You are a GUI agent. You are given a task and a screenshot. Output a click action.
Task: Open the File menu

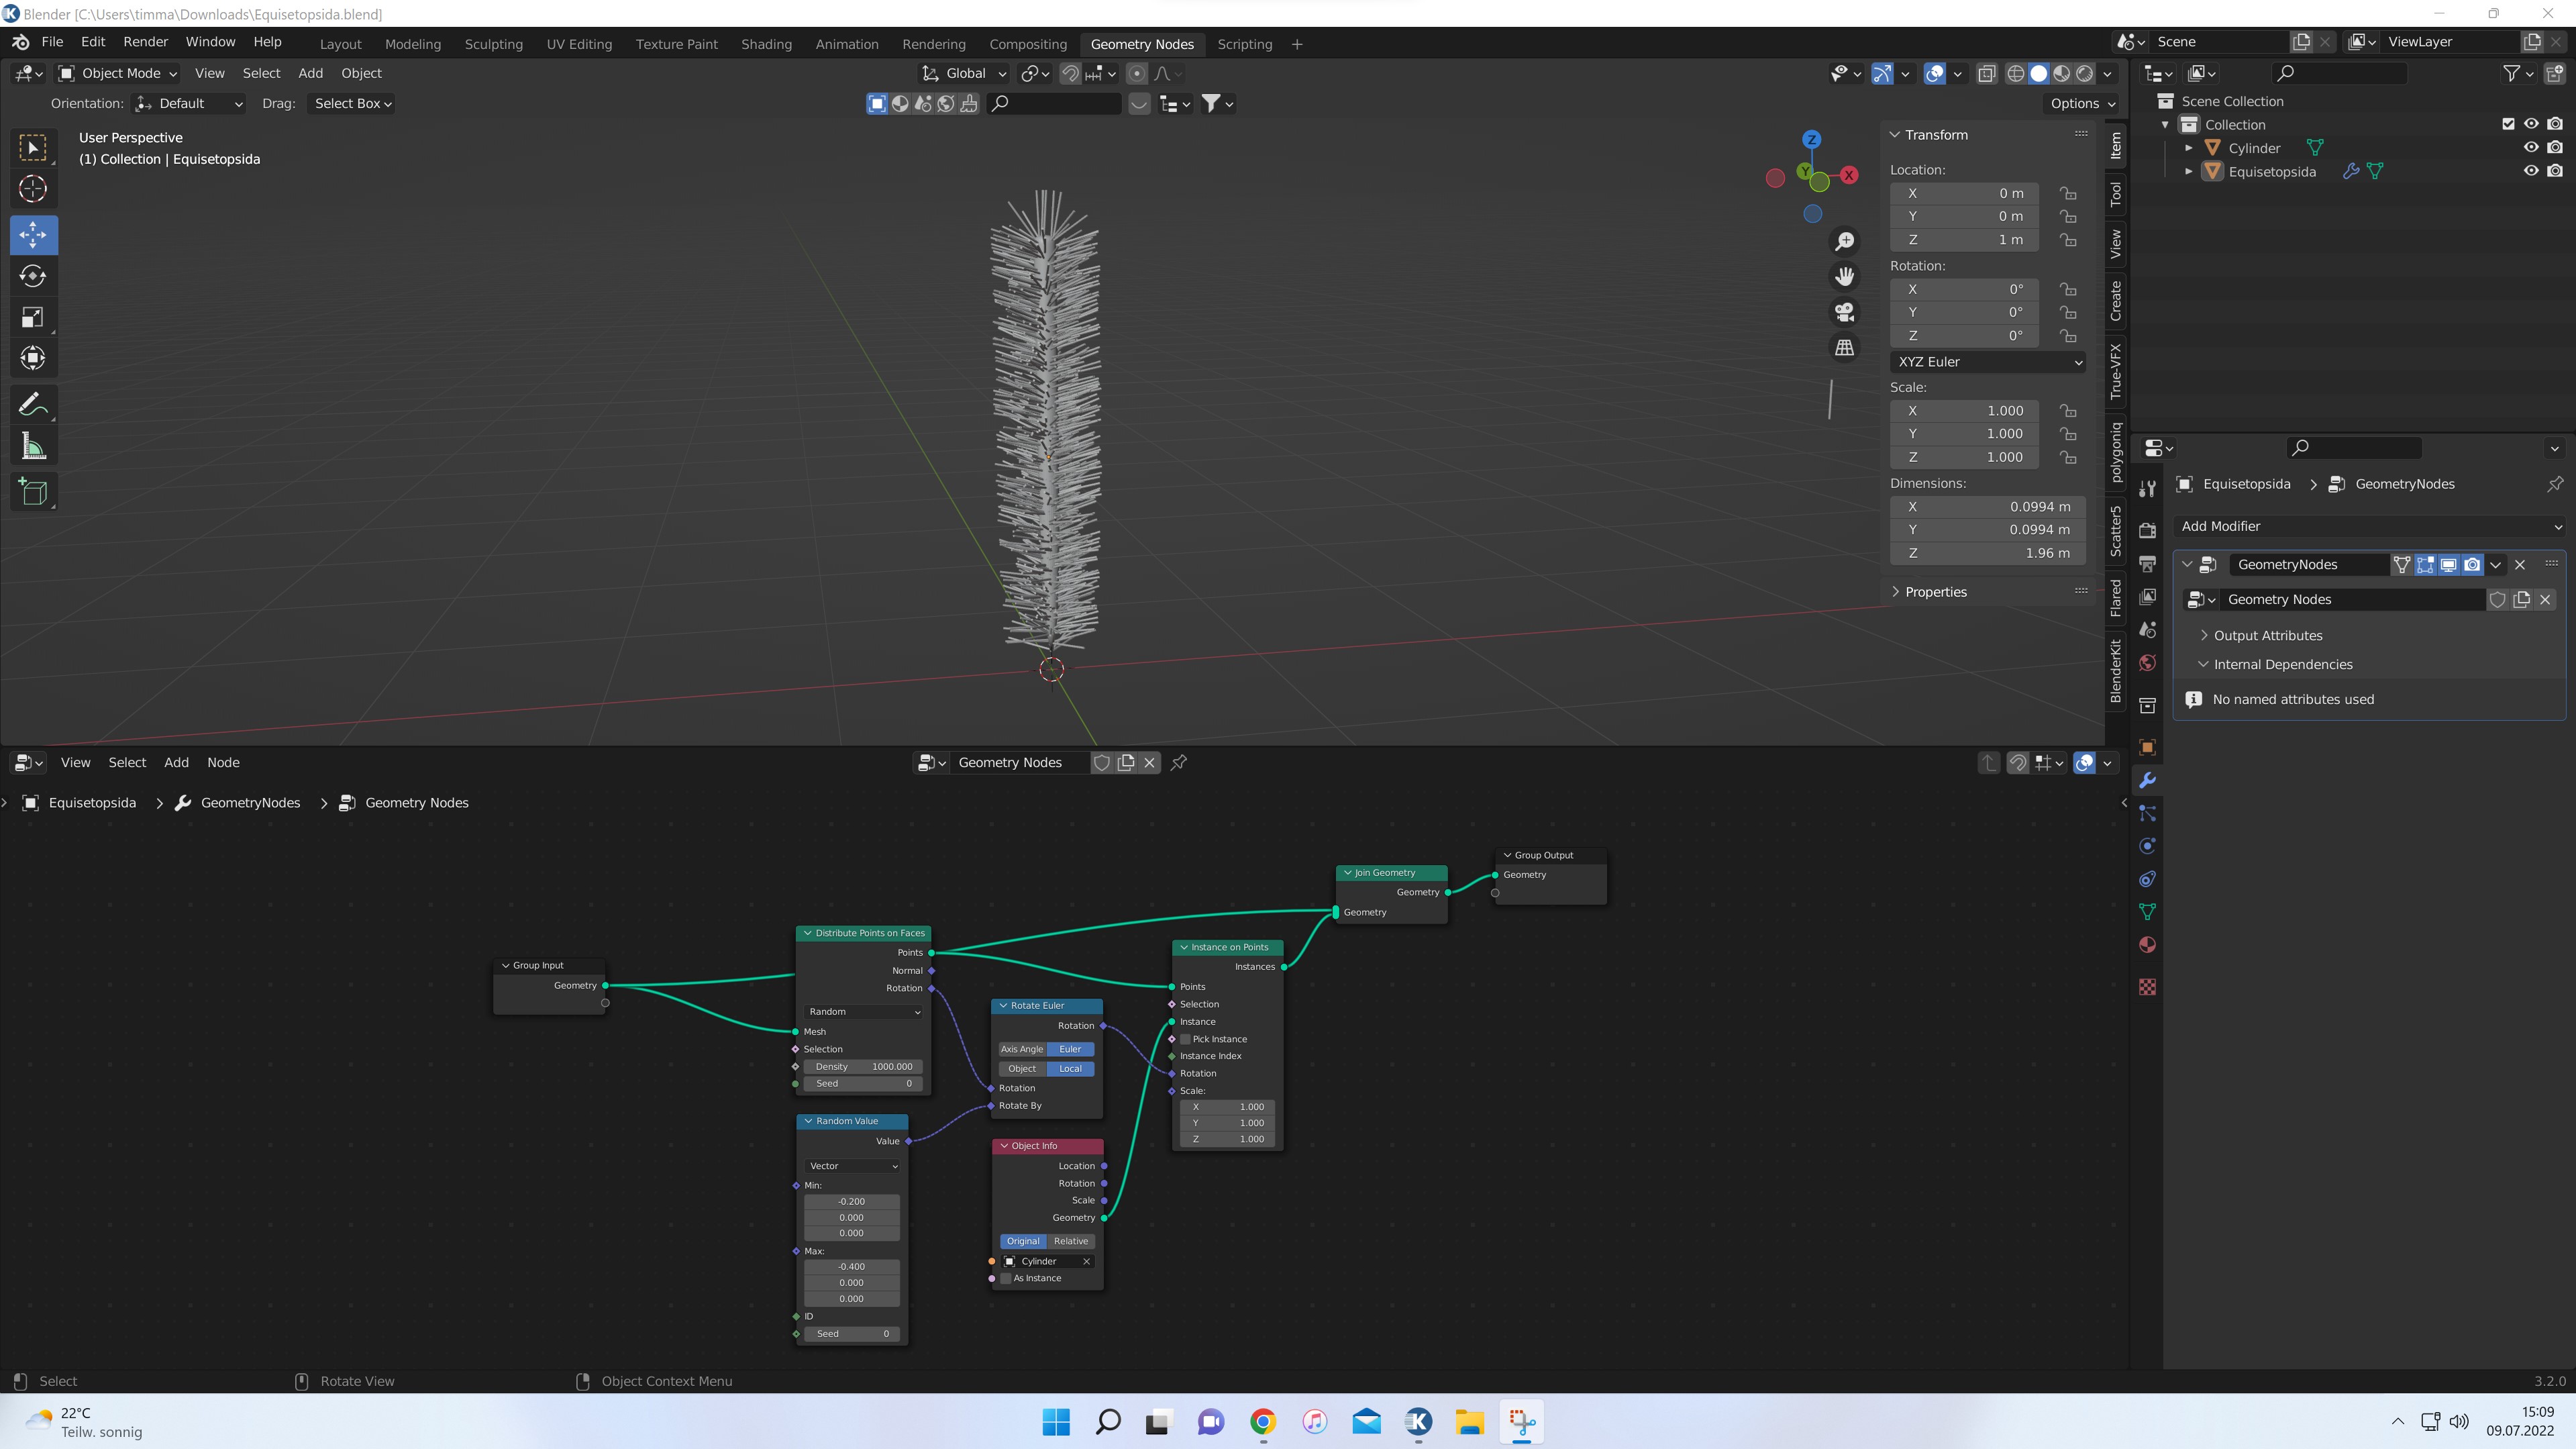pyautogui.click(x=52, y=42)
